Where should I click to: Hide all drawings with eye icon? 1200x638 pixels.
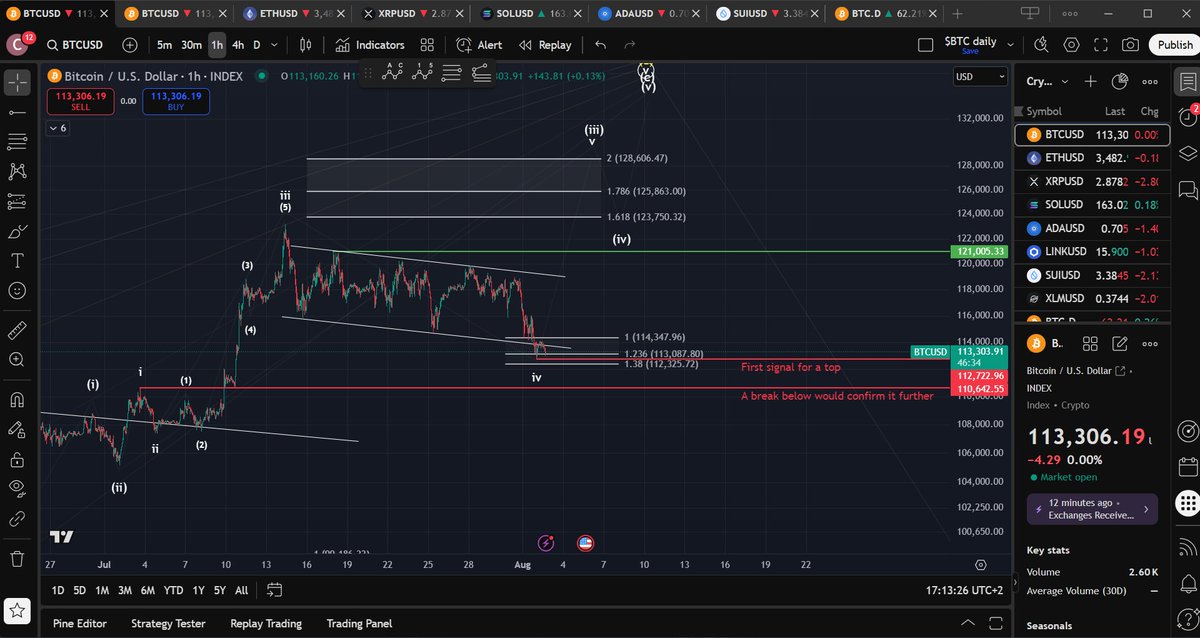tap(17, 488)
